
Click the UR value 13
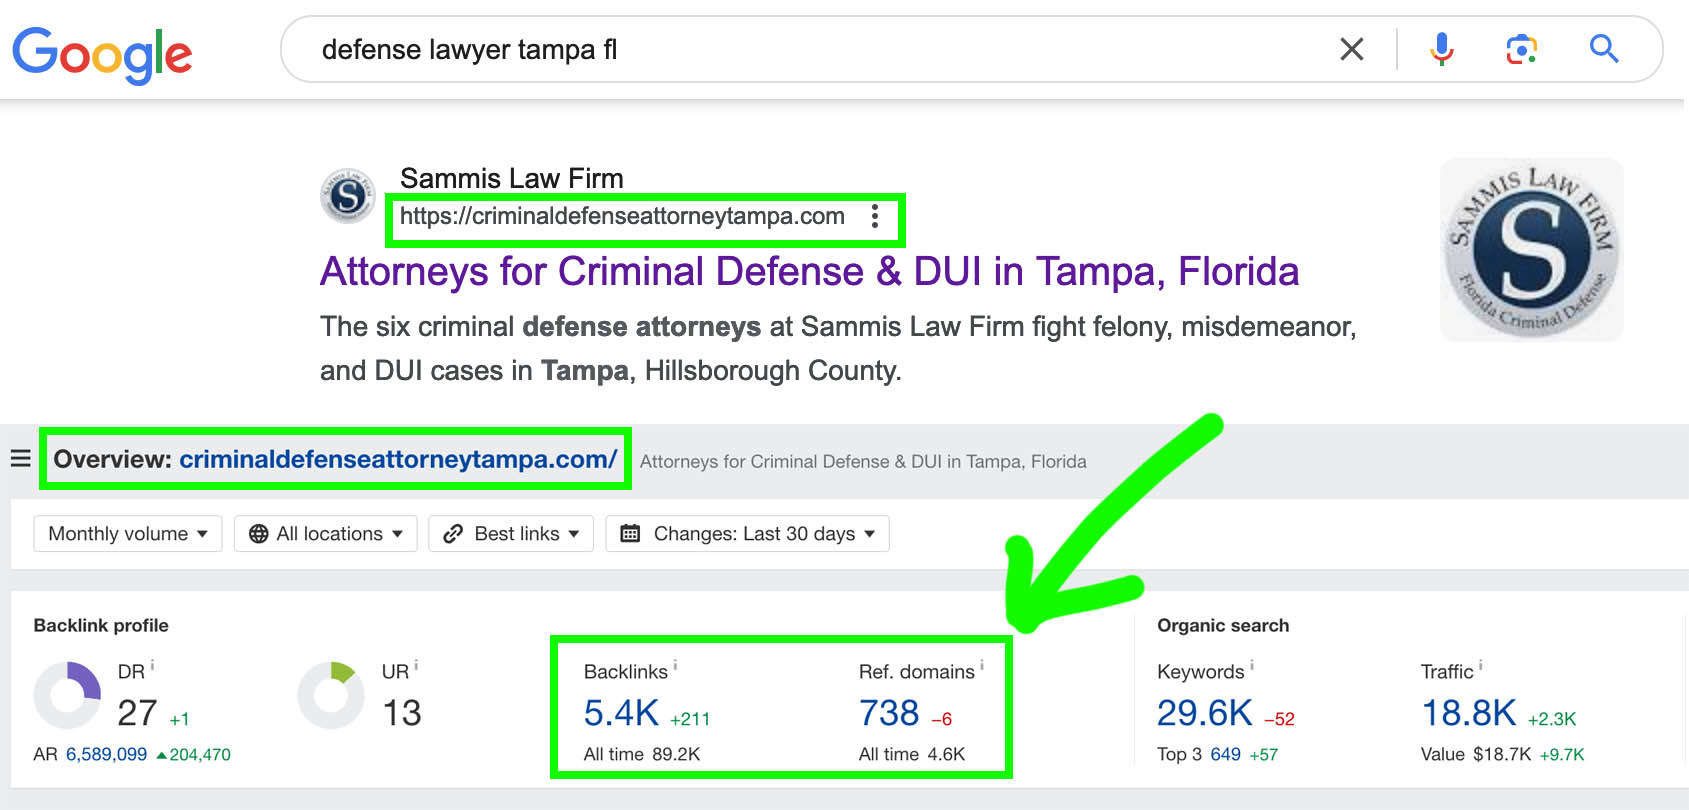click(402, 713)
